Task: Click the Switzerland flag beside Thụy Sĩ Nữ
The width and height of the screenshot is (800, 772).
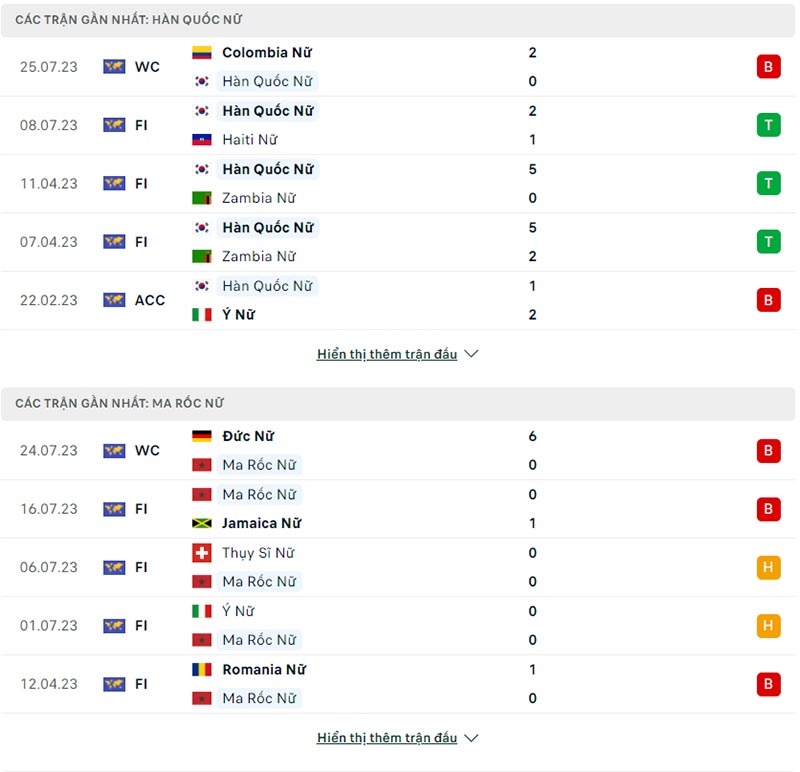Action: click(x=202, y=553)
